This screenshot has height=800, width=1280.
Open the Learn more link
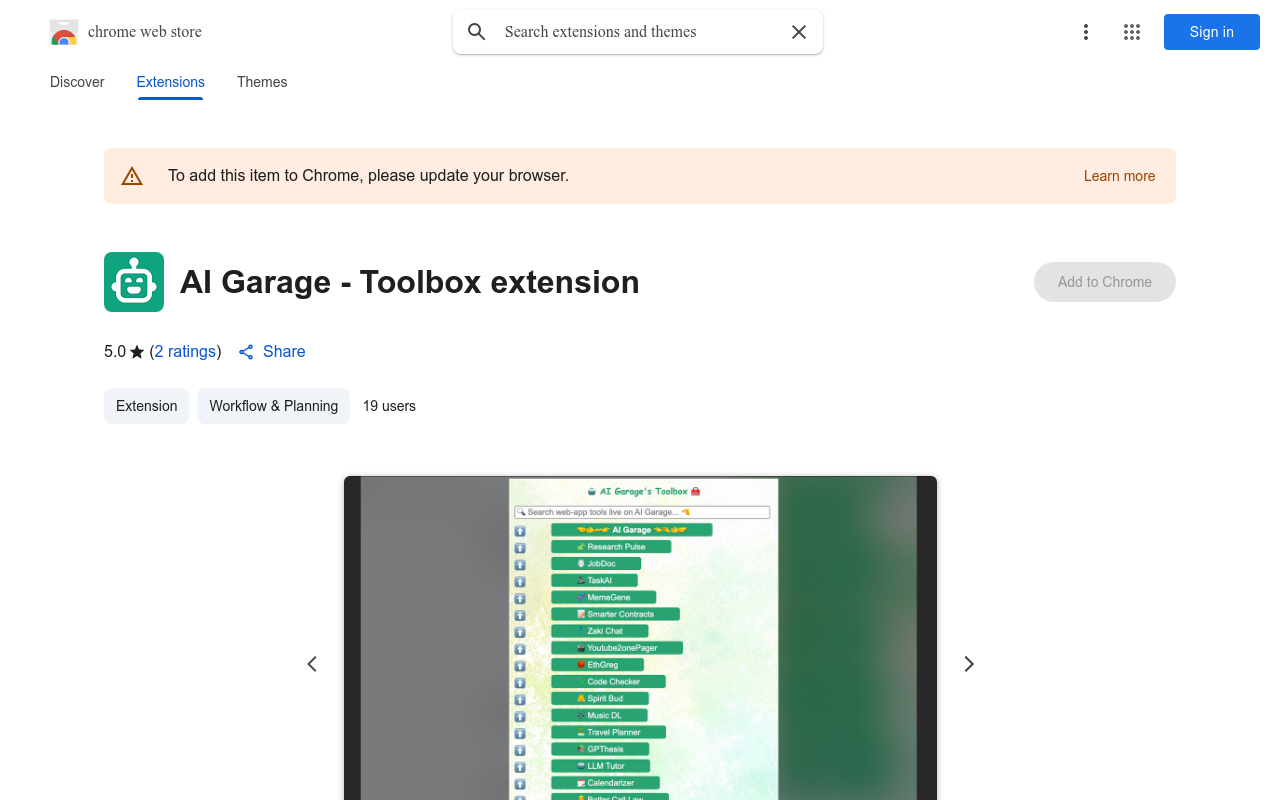point(1119,176)
